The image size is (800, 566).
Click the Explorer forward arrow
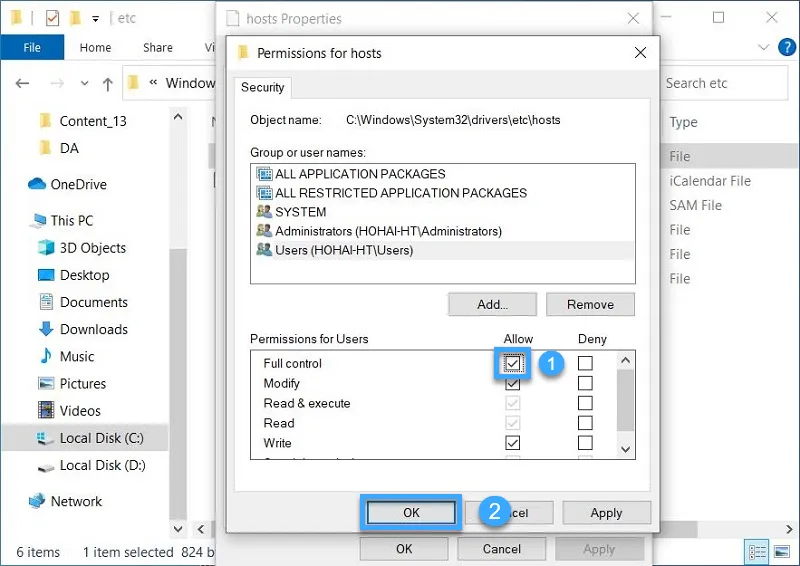click(57, 83)
